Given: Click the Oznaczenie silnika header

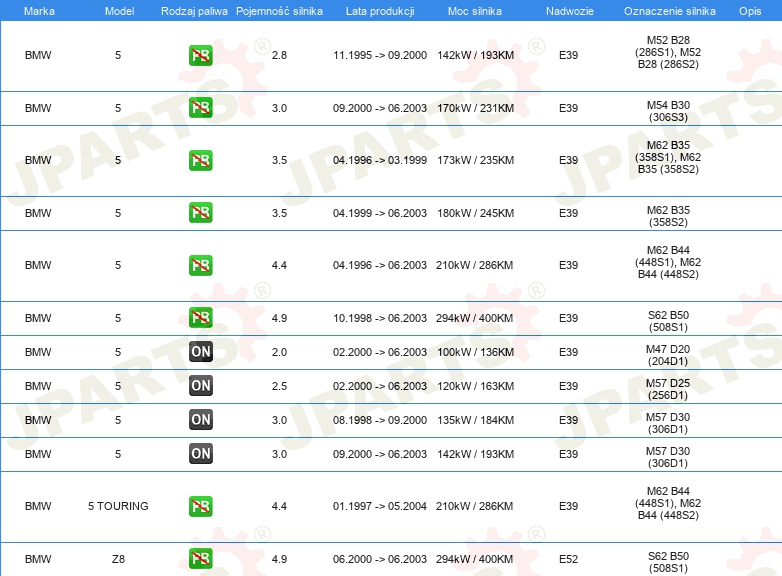Looking at the screenshot, I should [x=668, y=10].
